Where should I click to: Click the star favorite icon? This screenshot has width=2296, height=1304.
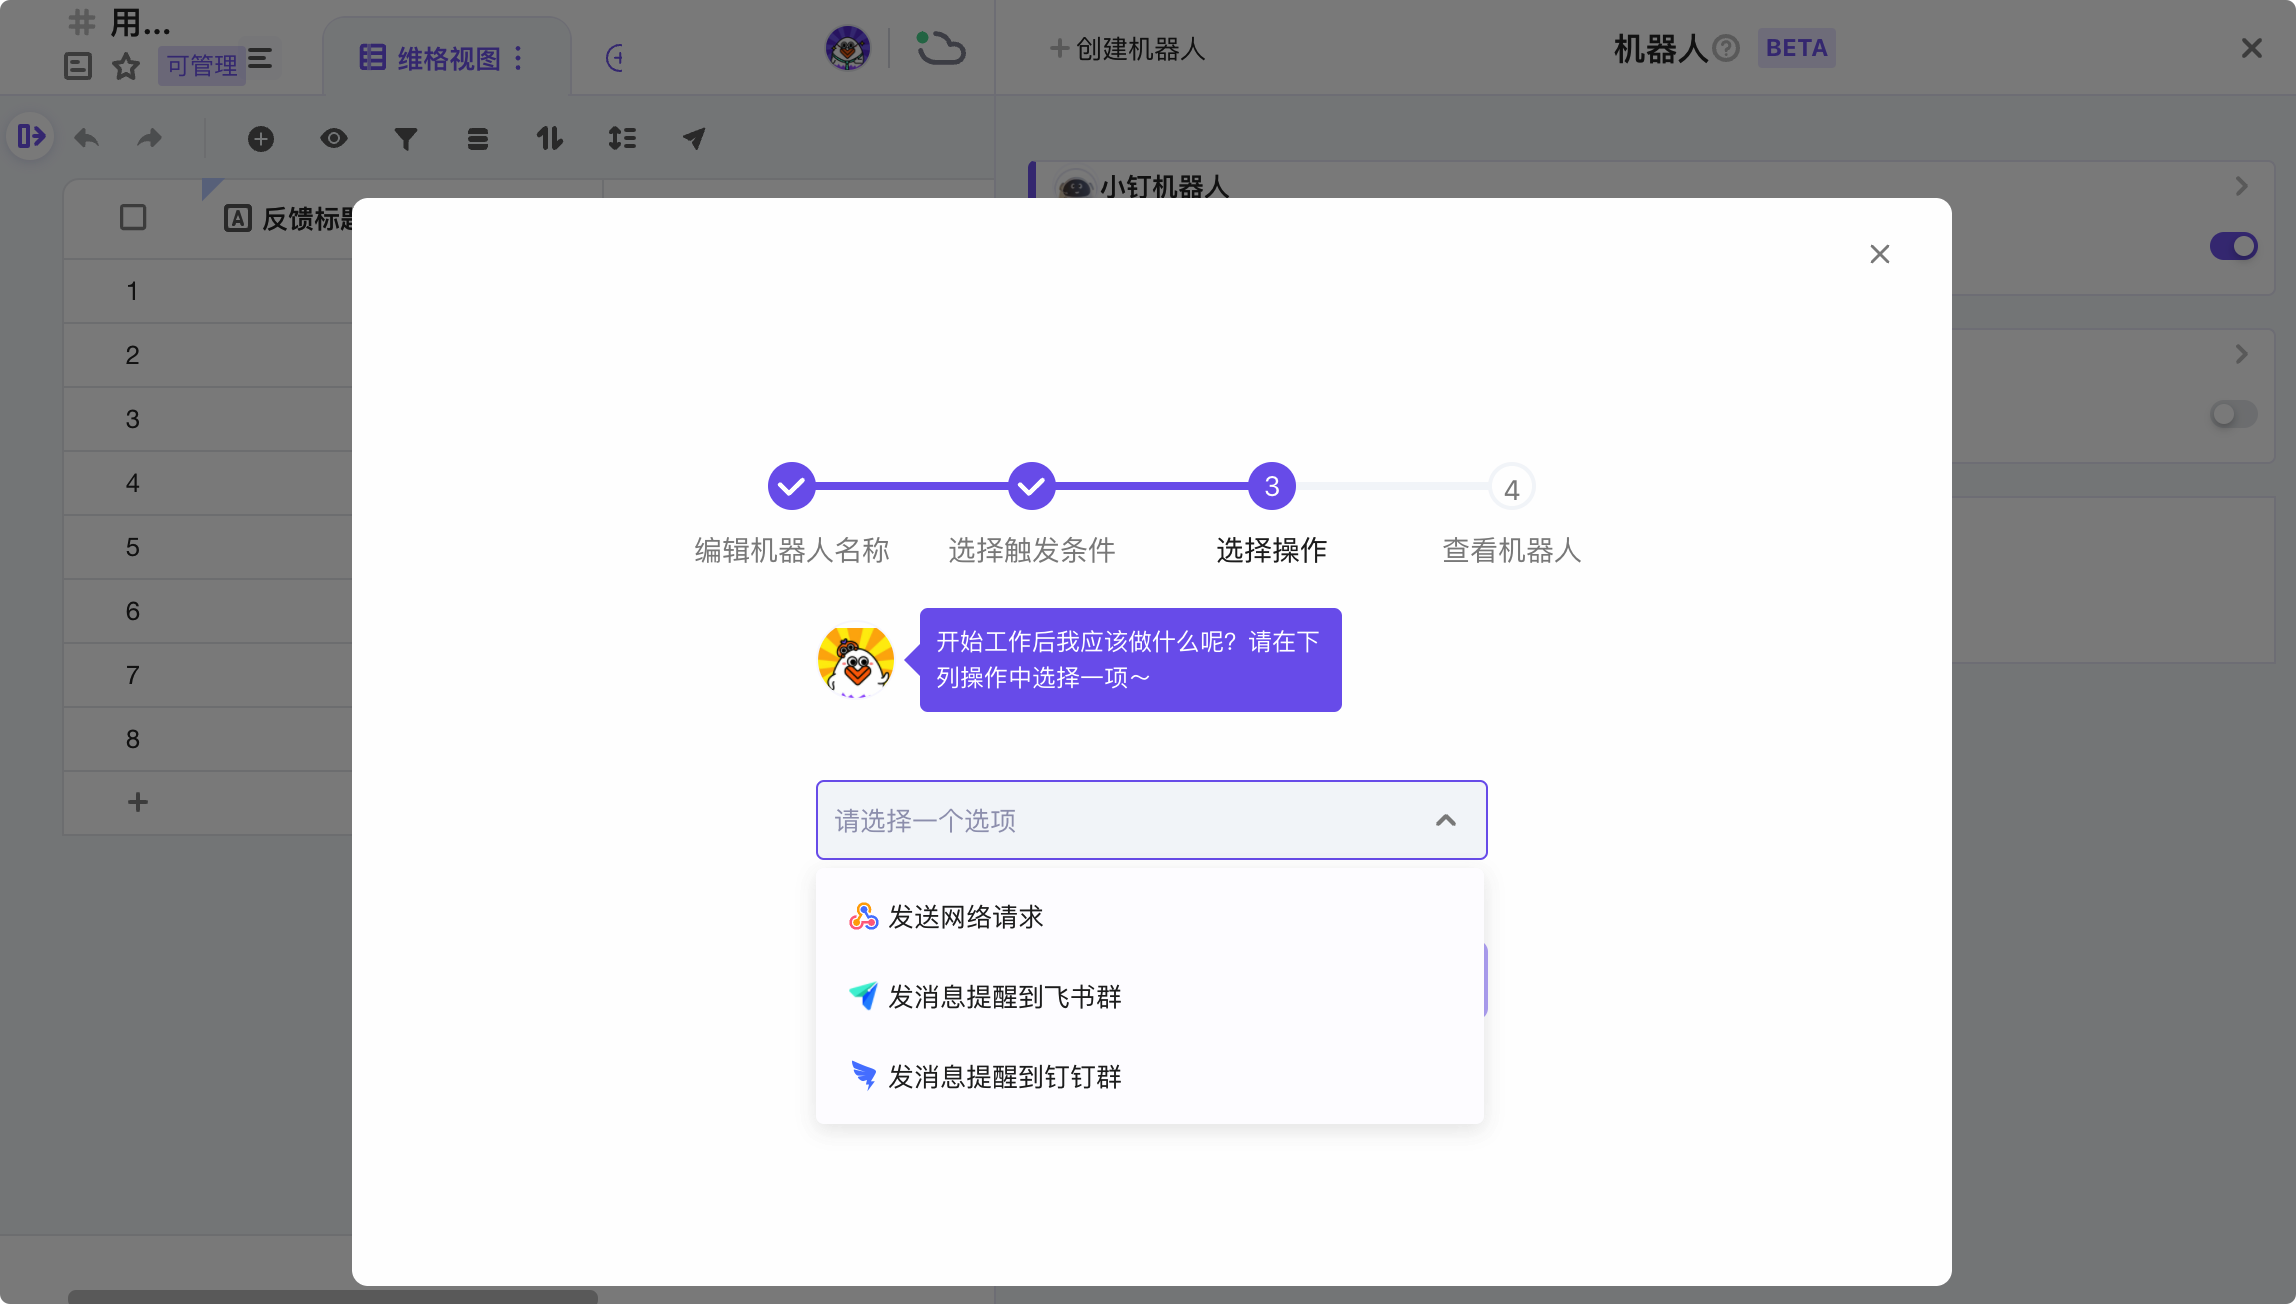tap(126, 67)
